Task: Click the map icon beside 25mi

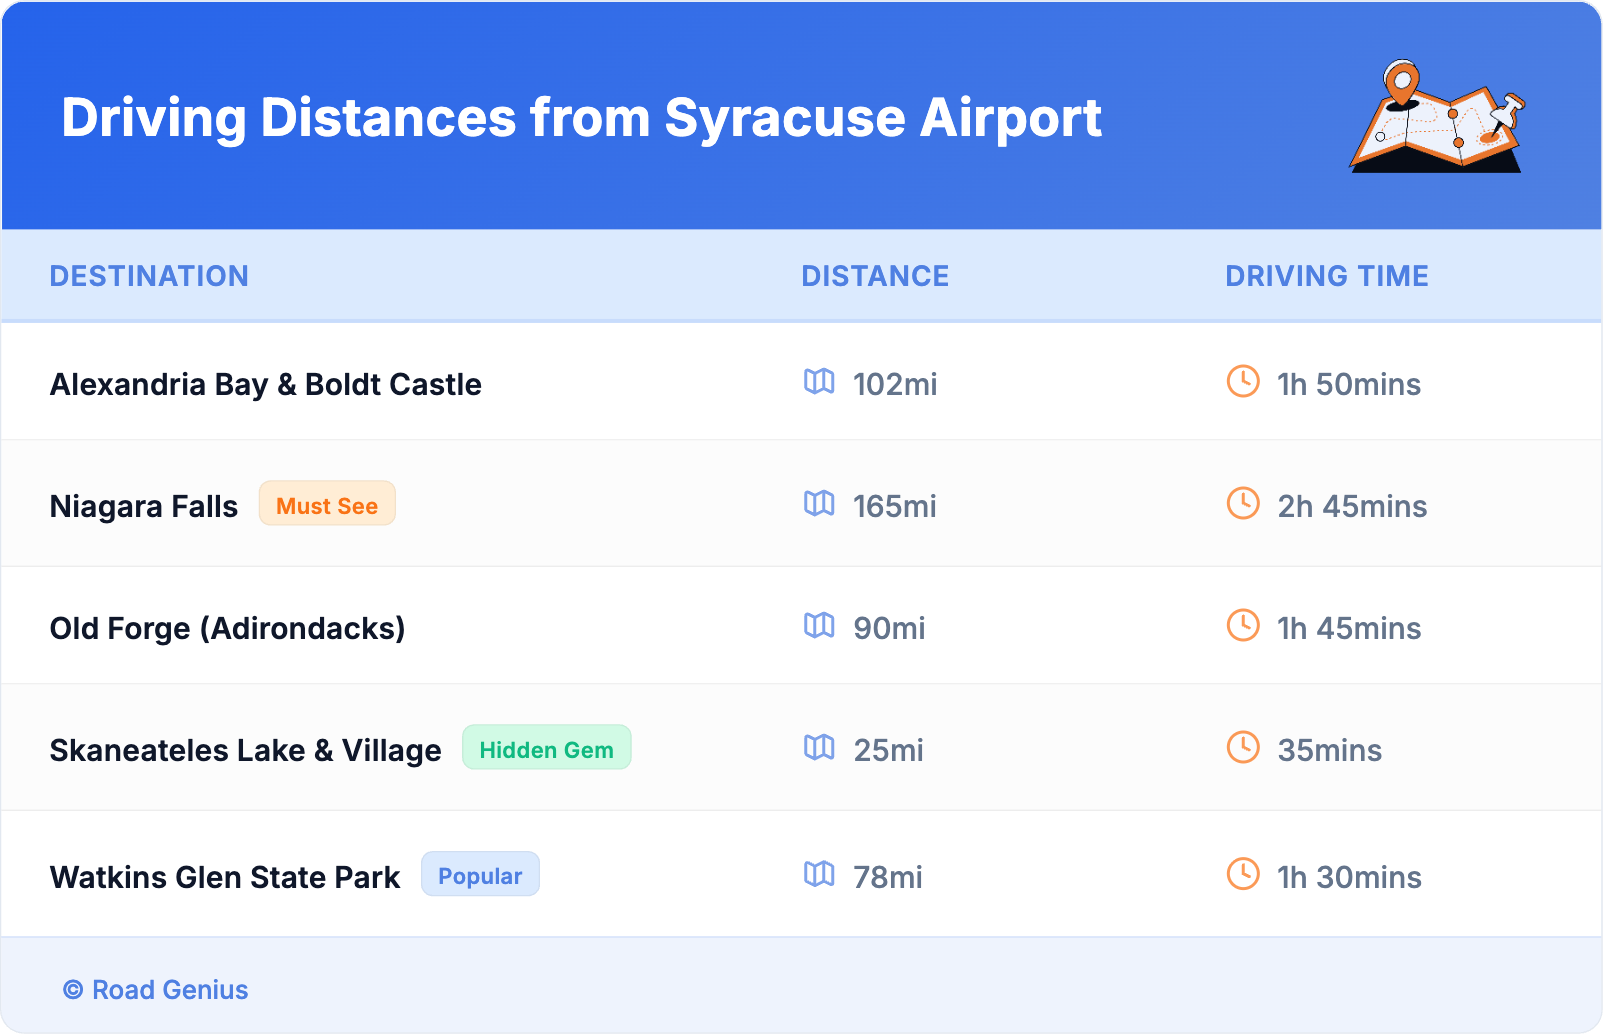Action: (819, 748)
